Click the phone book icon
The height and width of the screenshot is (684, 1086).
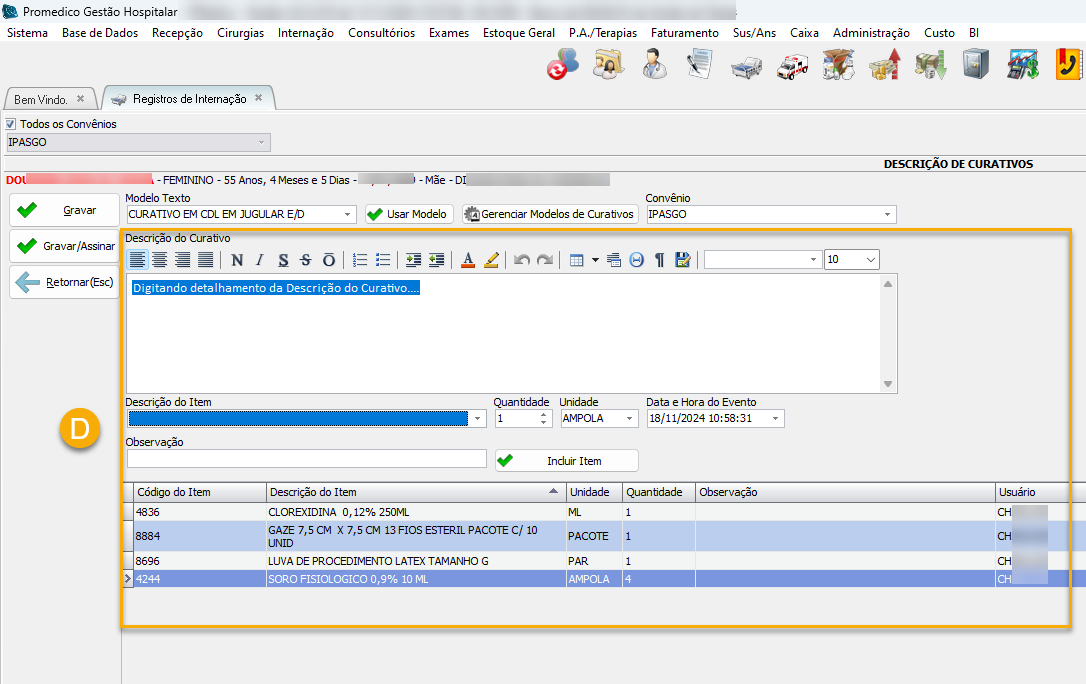1070,66
